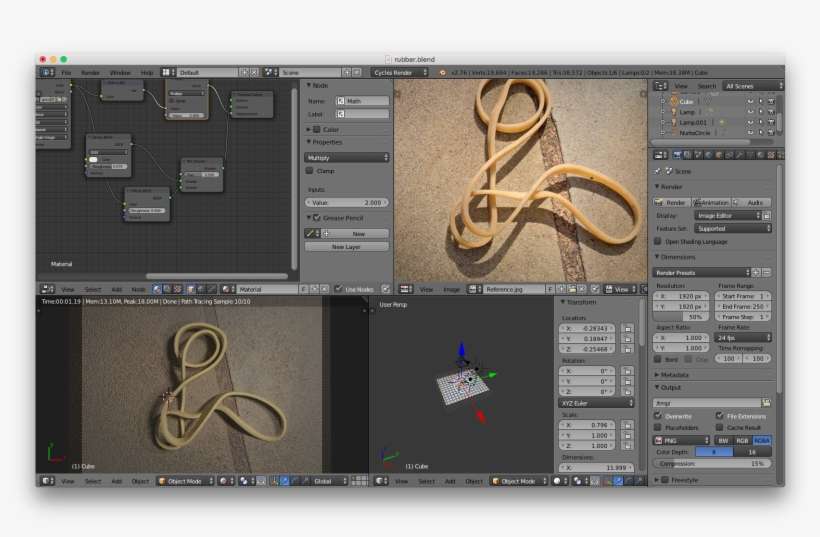Open the Search menu in the outliner header
This screenshot has height=537, width=820.
tap(706, 86)
